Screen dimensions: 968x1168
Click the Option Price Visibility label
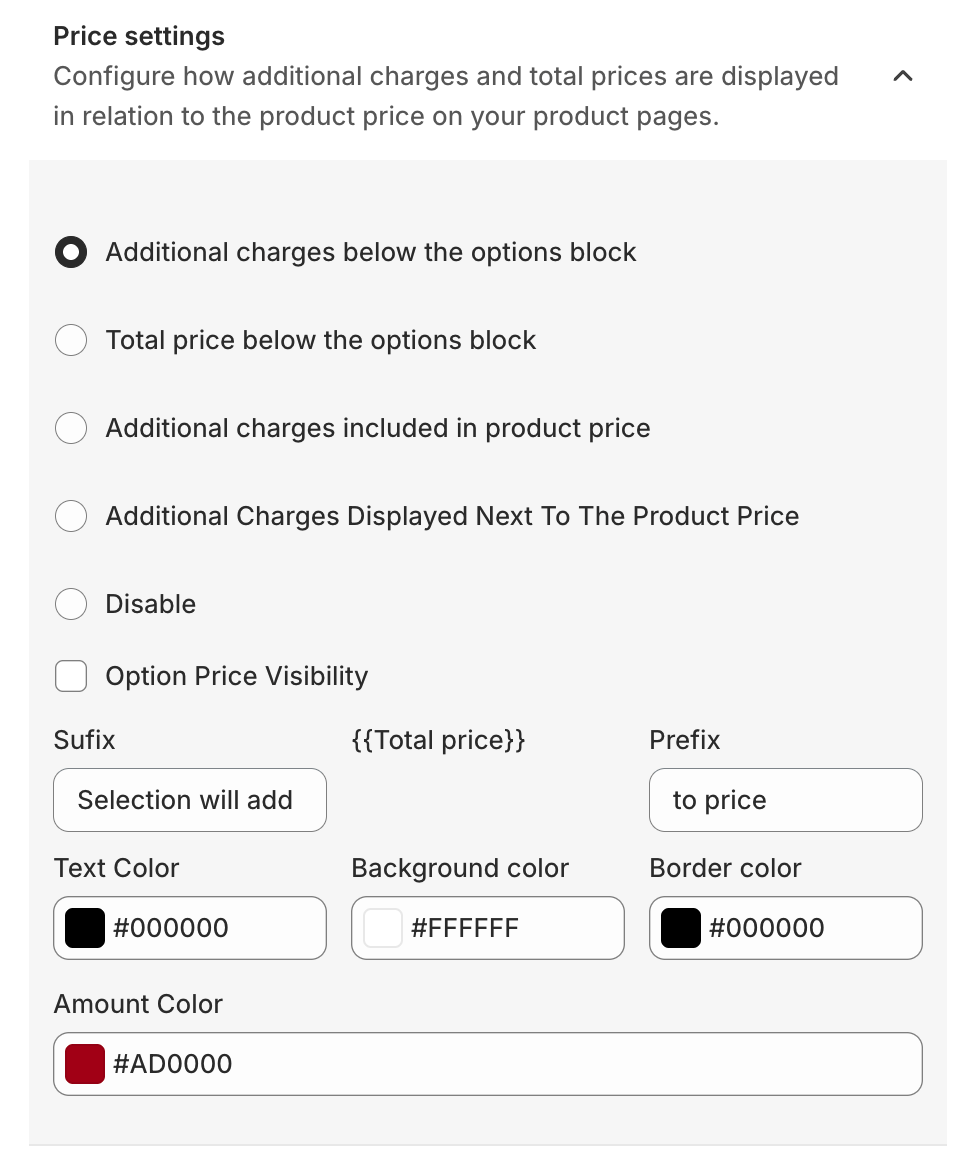point(237,677)
